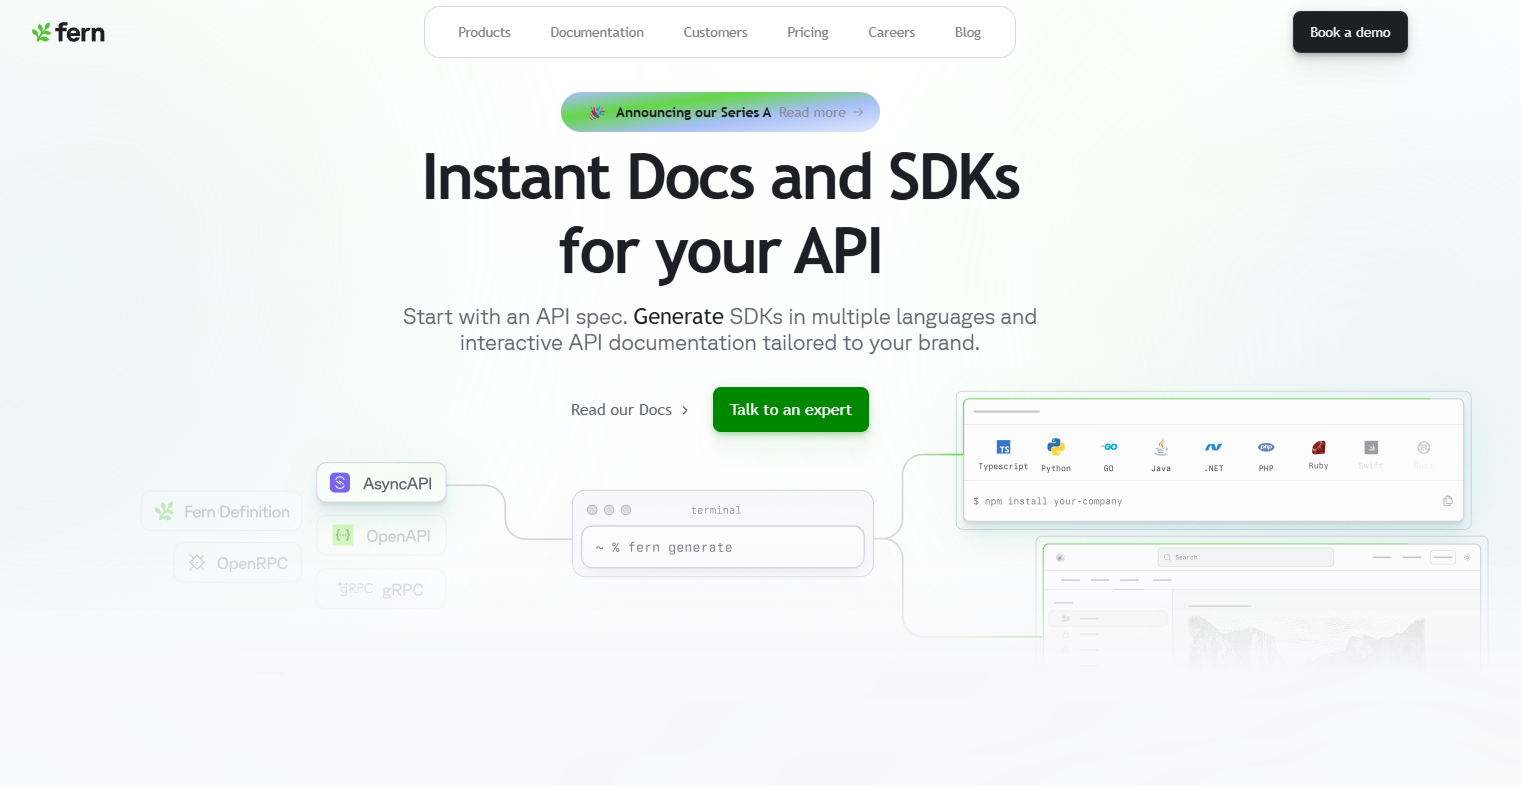Click the party popper announcement icon
Image resolution: width=1521 pixels, height=785 pixels.
point(597,112)
